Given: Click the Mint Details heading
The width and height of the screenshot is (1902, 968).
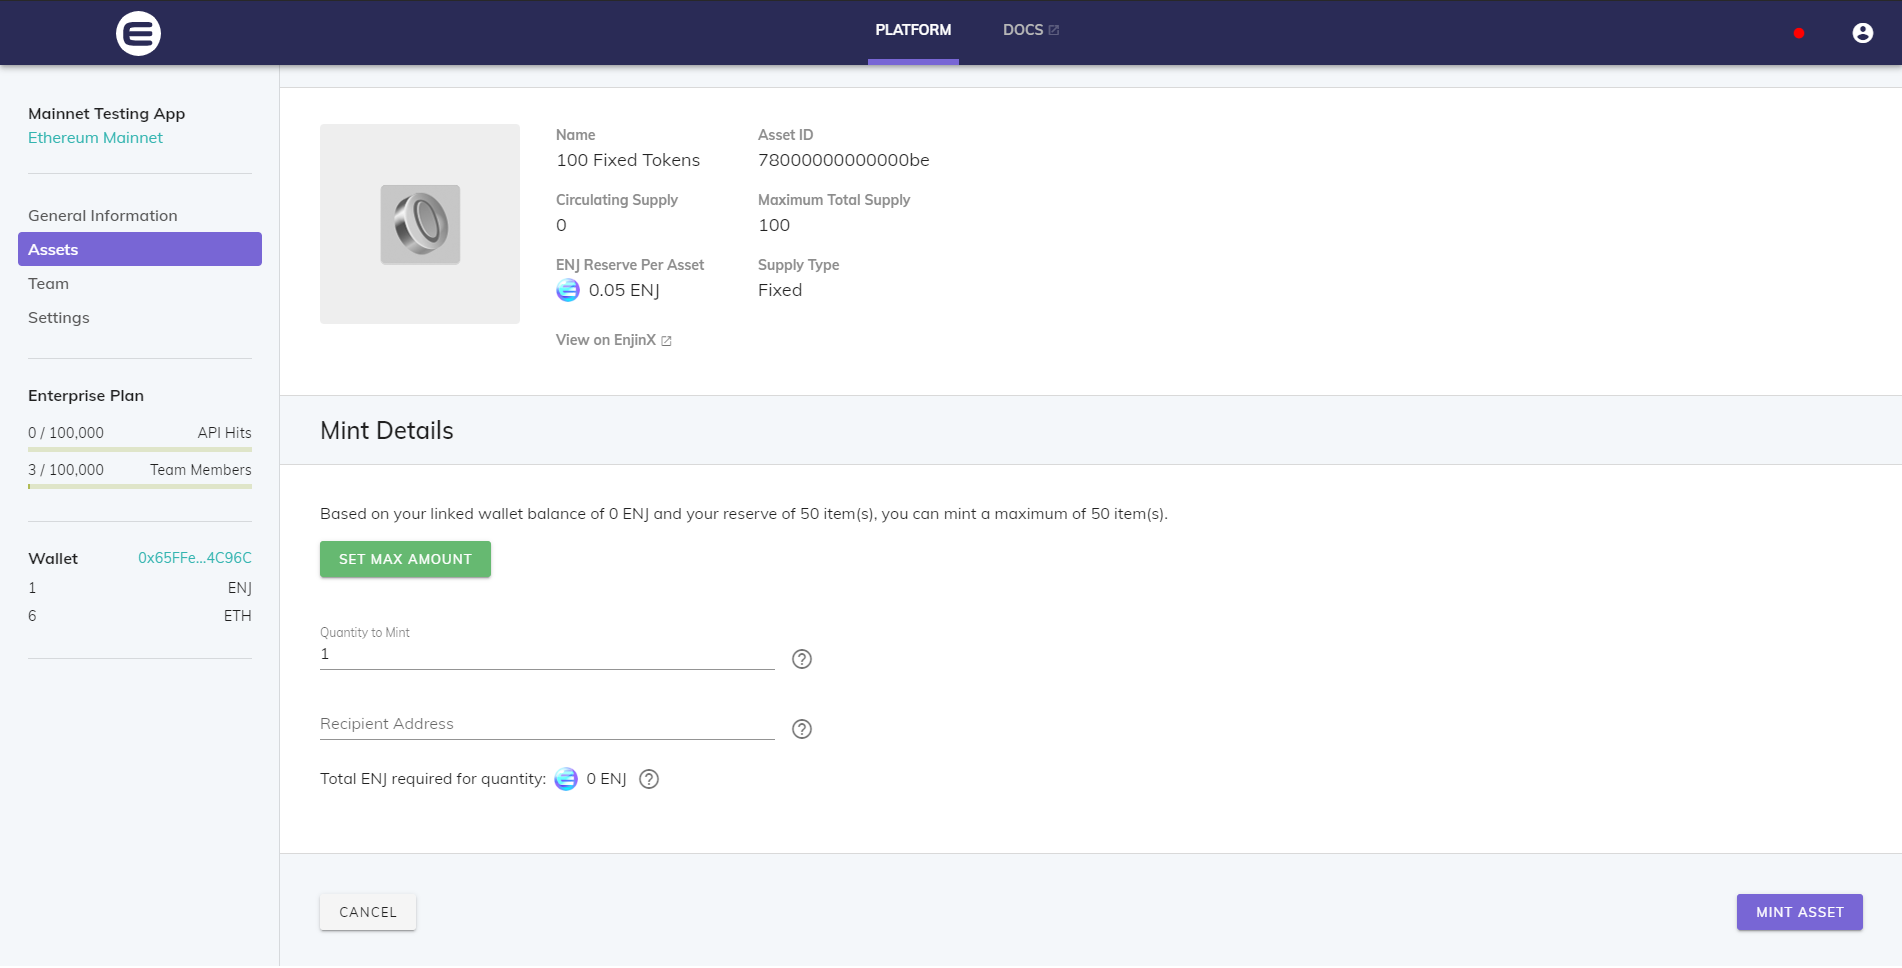Looking at the screenshot, I should (x=387, y=431).
